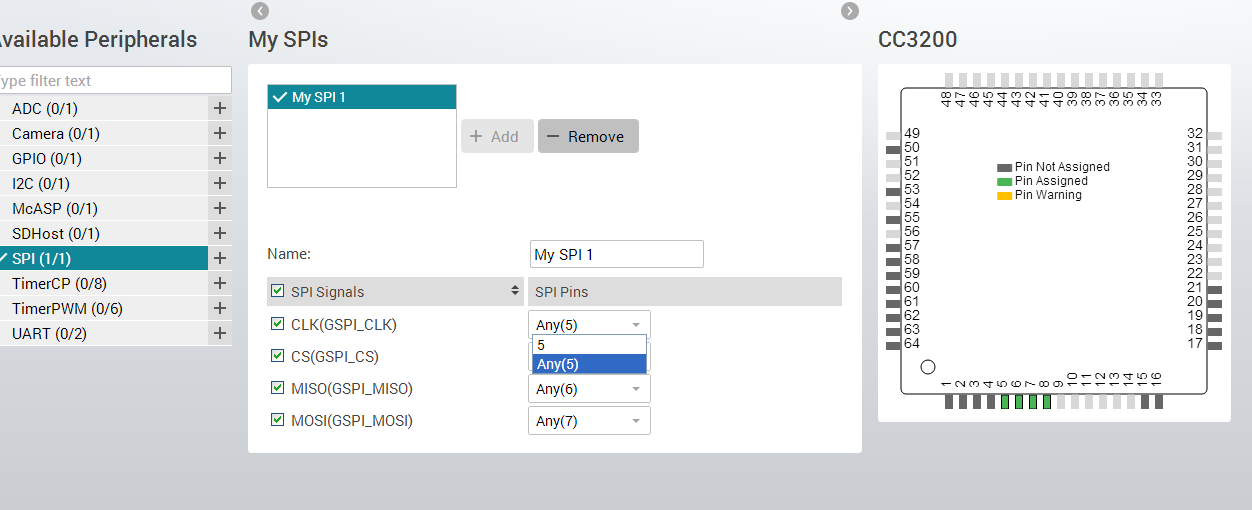Click the right arrow navigation icon

[850, 11]
